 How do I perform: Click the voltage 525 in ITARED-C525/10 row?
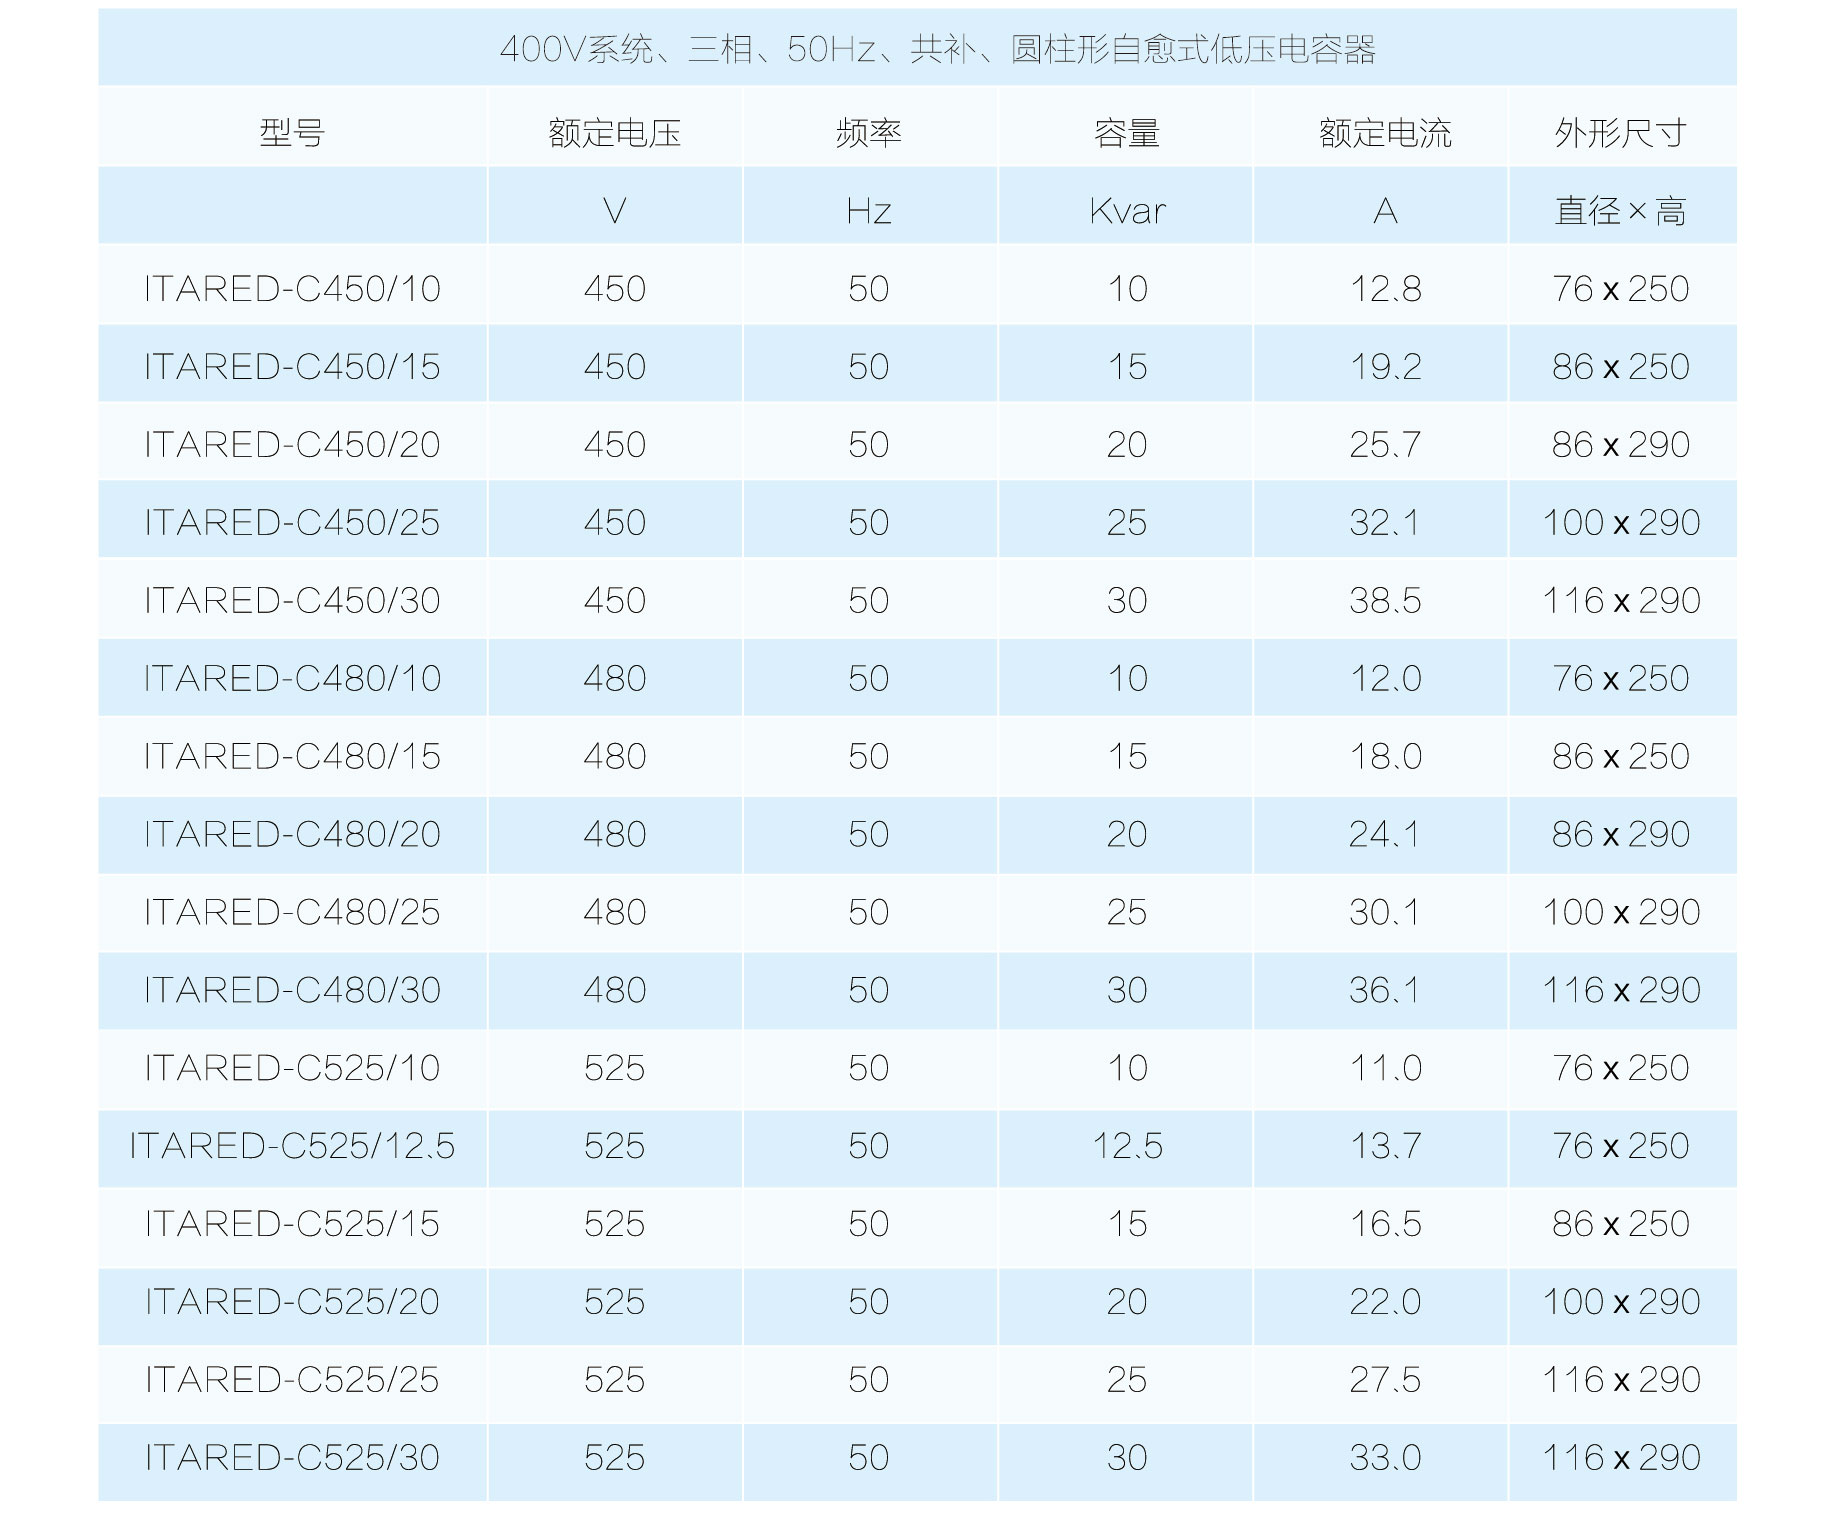tap(614, 1069)
